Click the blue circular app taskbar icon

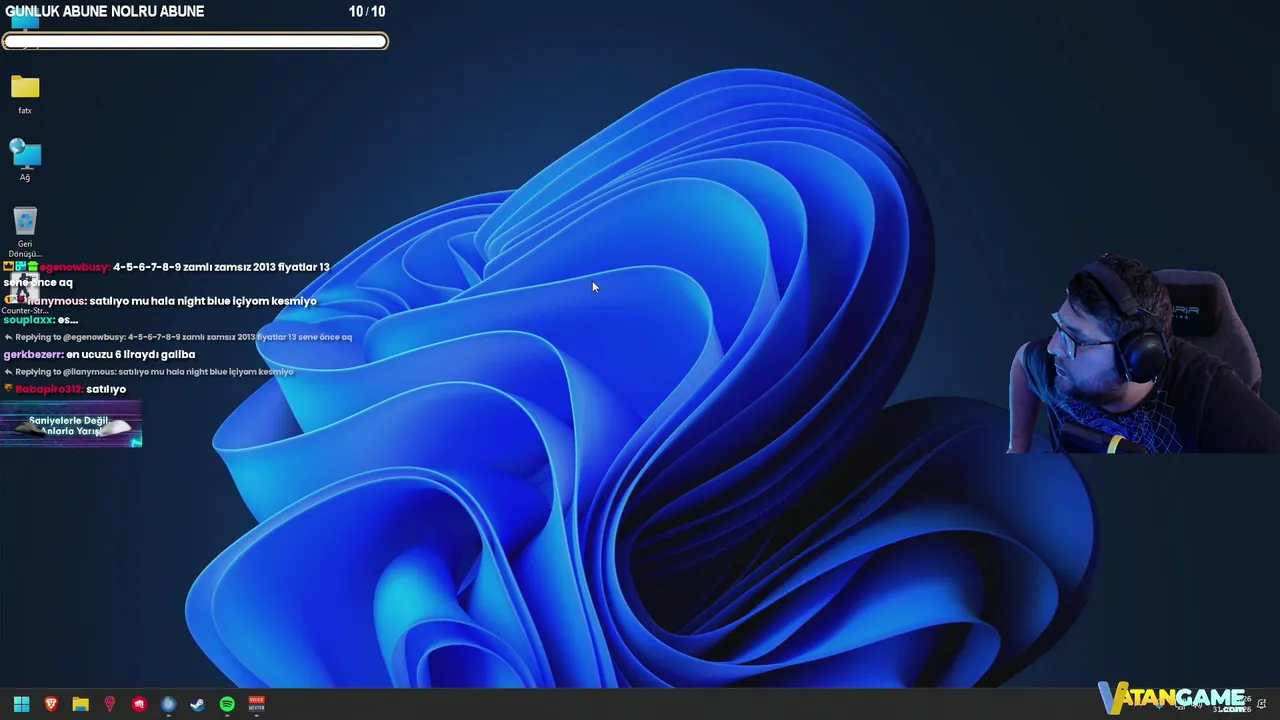pyautogui.click(x=168, y=704)
